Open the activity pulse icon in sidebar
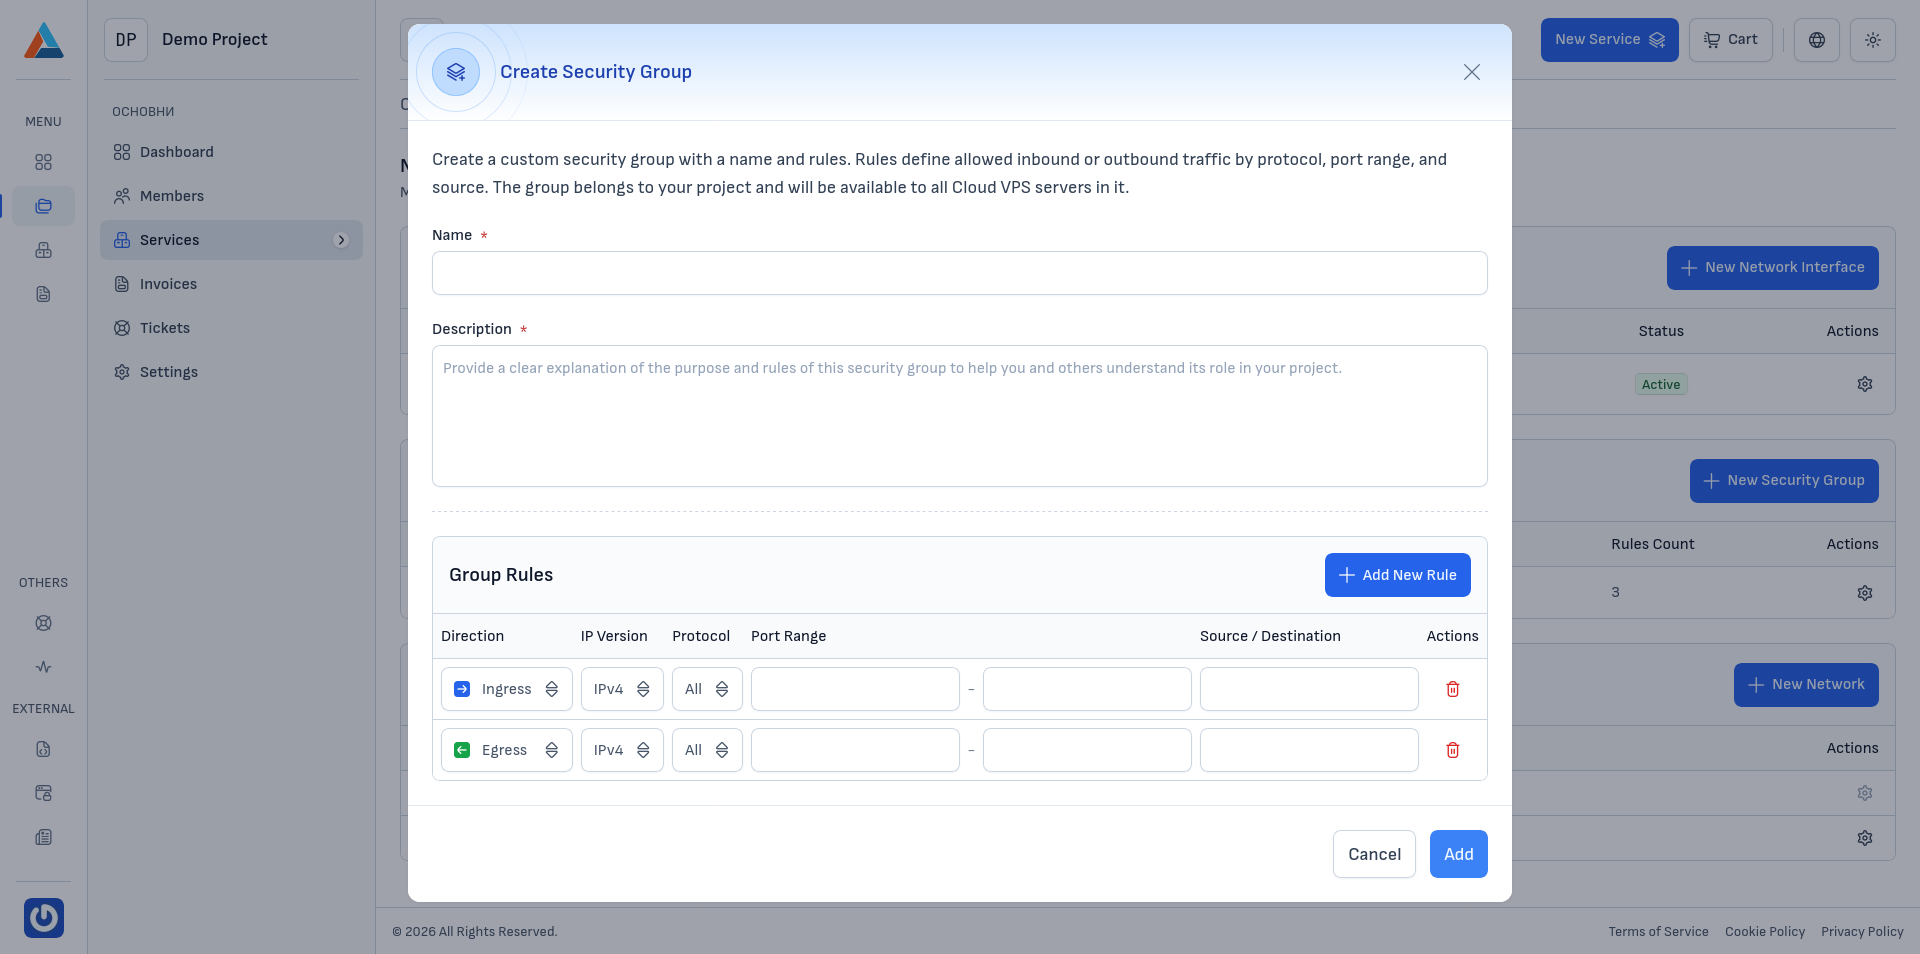Image resolution: width=1920 pixels, height=954 pixels. [43, 667]
